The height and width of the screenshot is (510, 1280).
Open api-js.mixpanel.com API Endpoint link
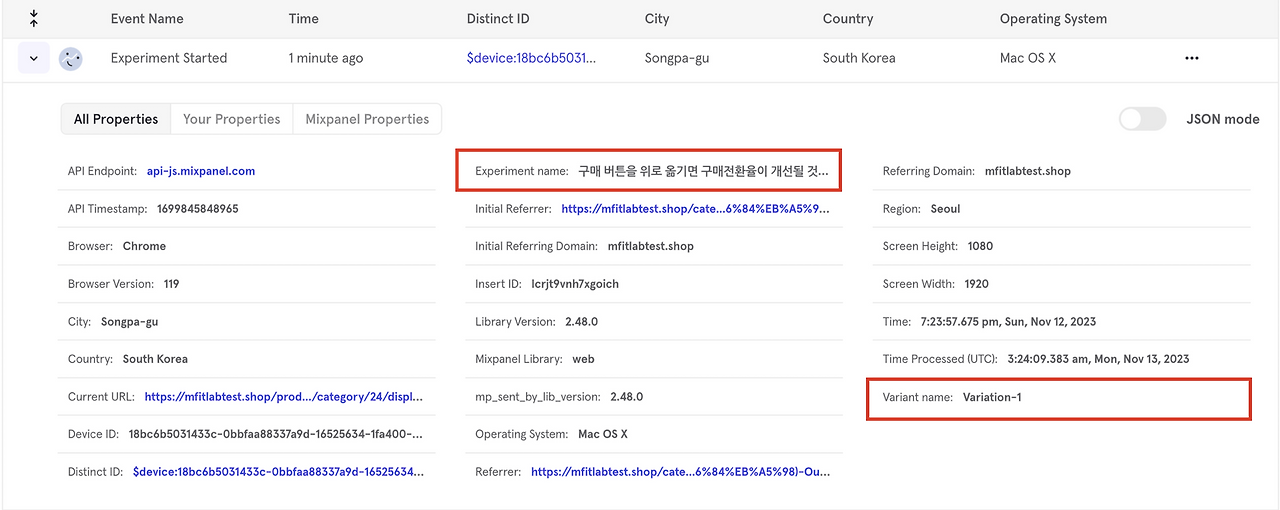201,171
